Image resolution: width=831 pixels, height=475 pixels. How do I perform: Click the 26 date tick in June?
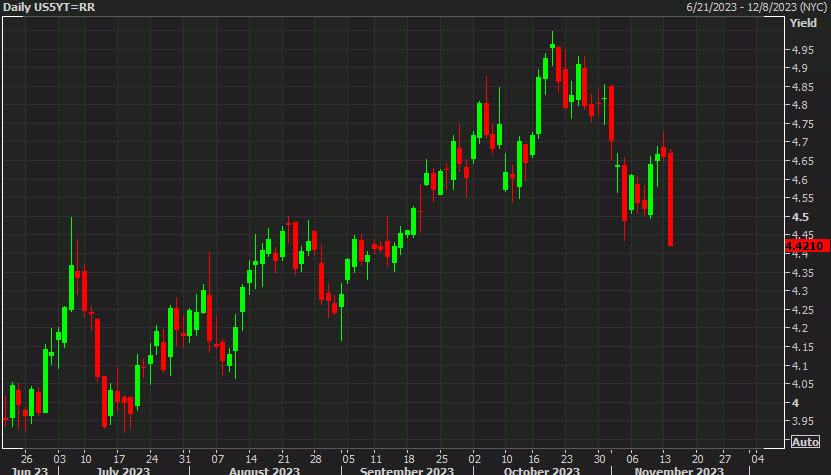tap(26, 459)
